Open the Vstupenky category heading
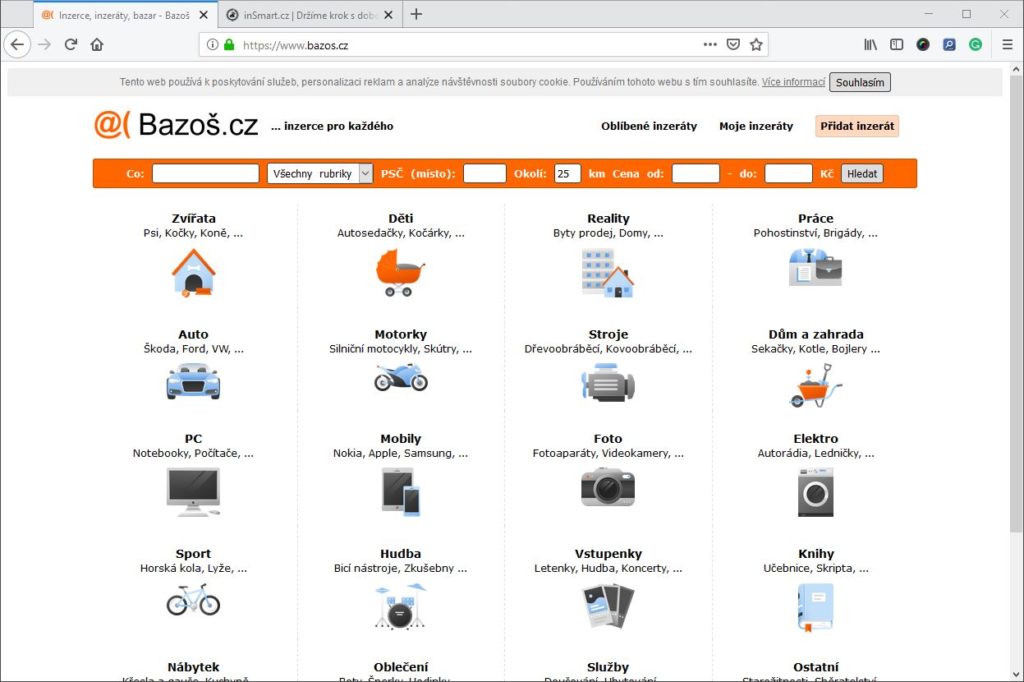1024x682 pixels. tap(608, 553)
